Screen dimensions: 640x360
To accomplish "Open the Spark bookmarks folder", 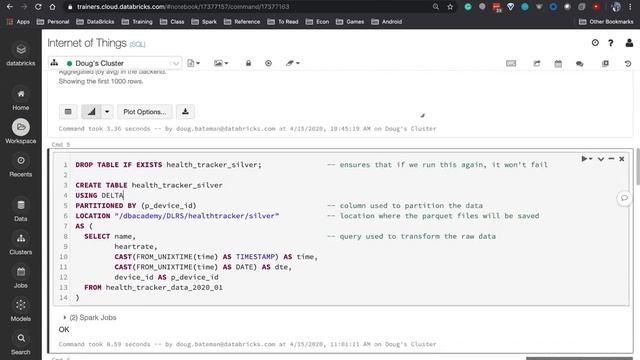I will coord(204,22).
